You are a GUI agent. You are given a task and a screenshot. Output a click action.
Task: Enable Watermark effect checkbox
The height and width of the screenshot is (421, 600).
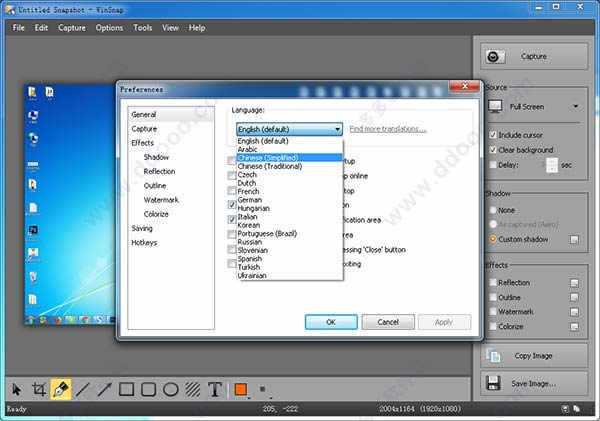pyautogui.click(x=493, y=312)
